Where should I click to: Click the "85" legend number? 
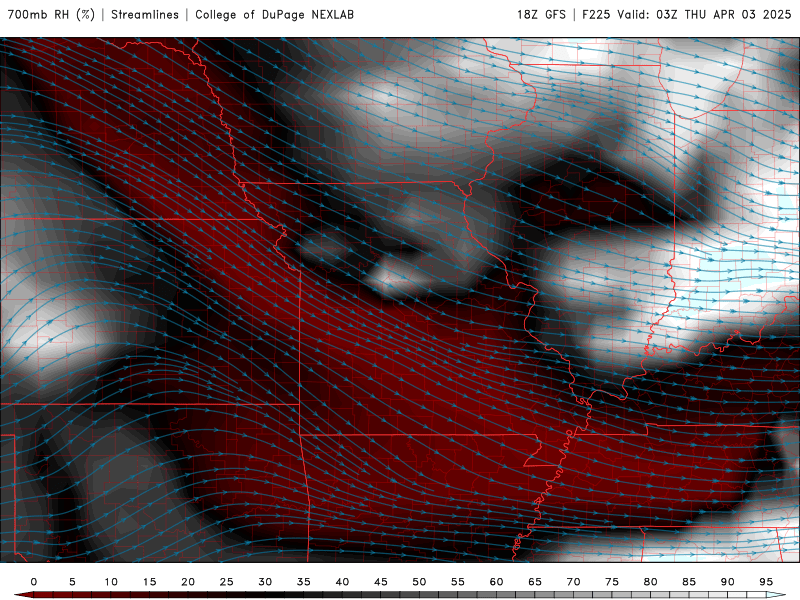coord(689,582)
